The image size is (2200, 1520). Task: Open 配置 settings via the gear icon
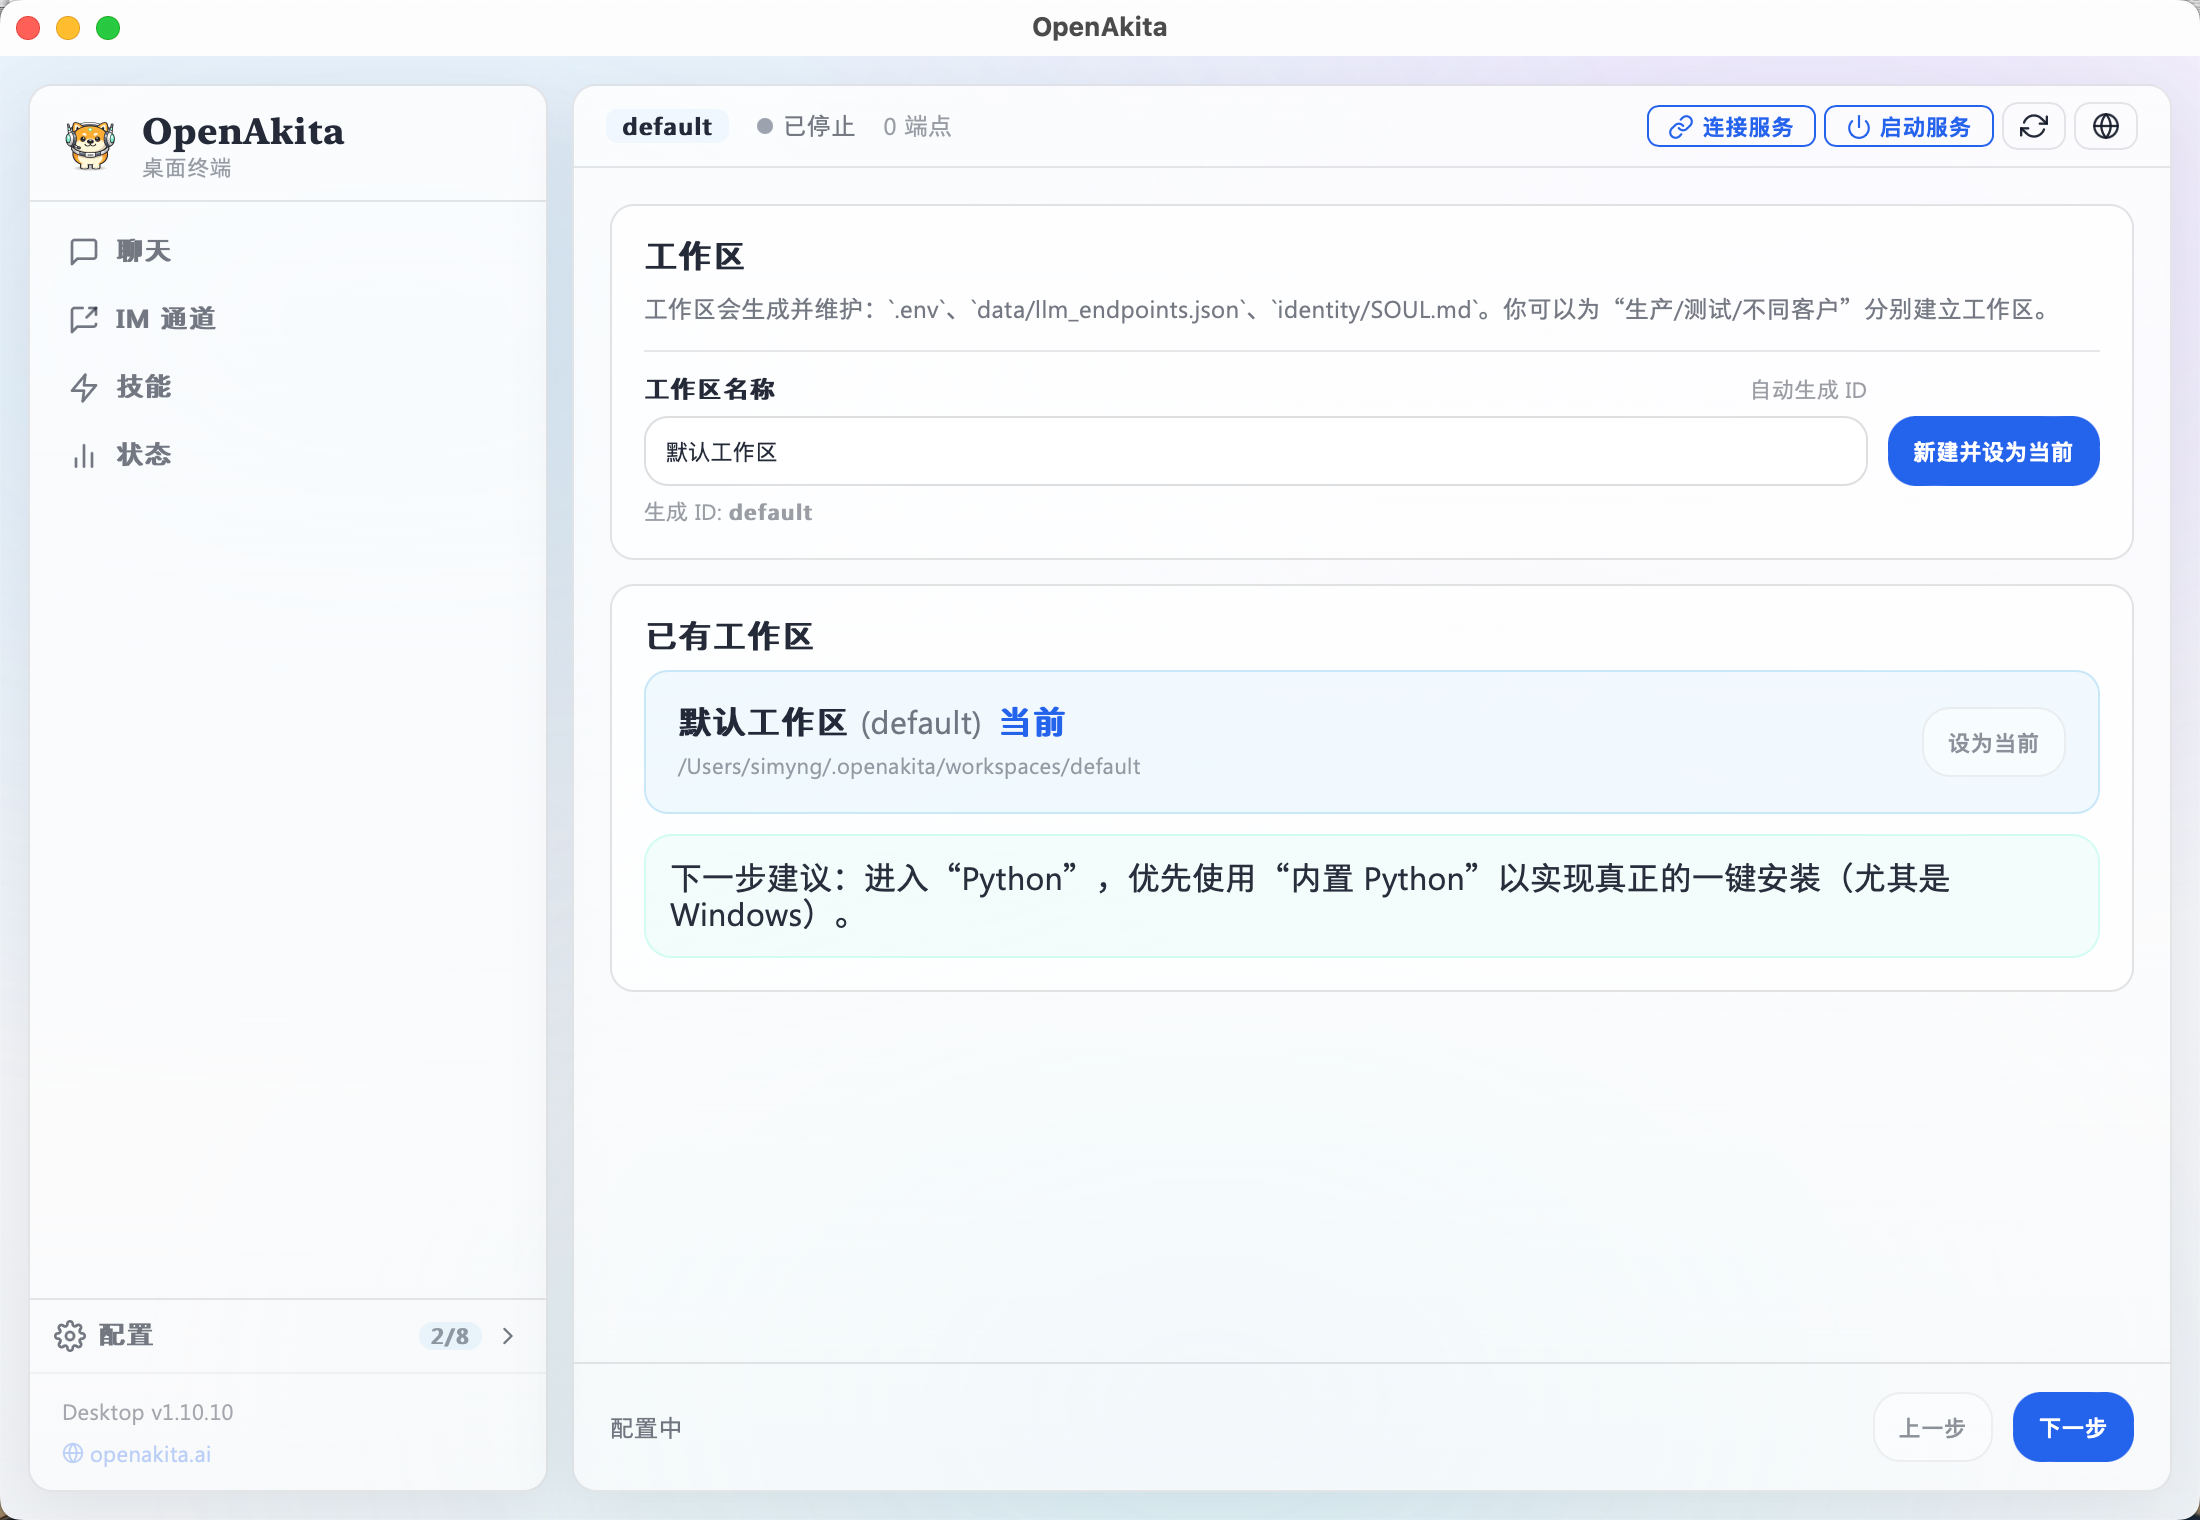pos(69,1336)
